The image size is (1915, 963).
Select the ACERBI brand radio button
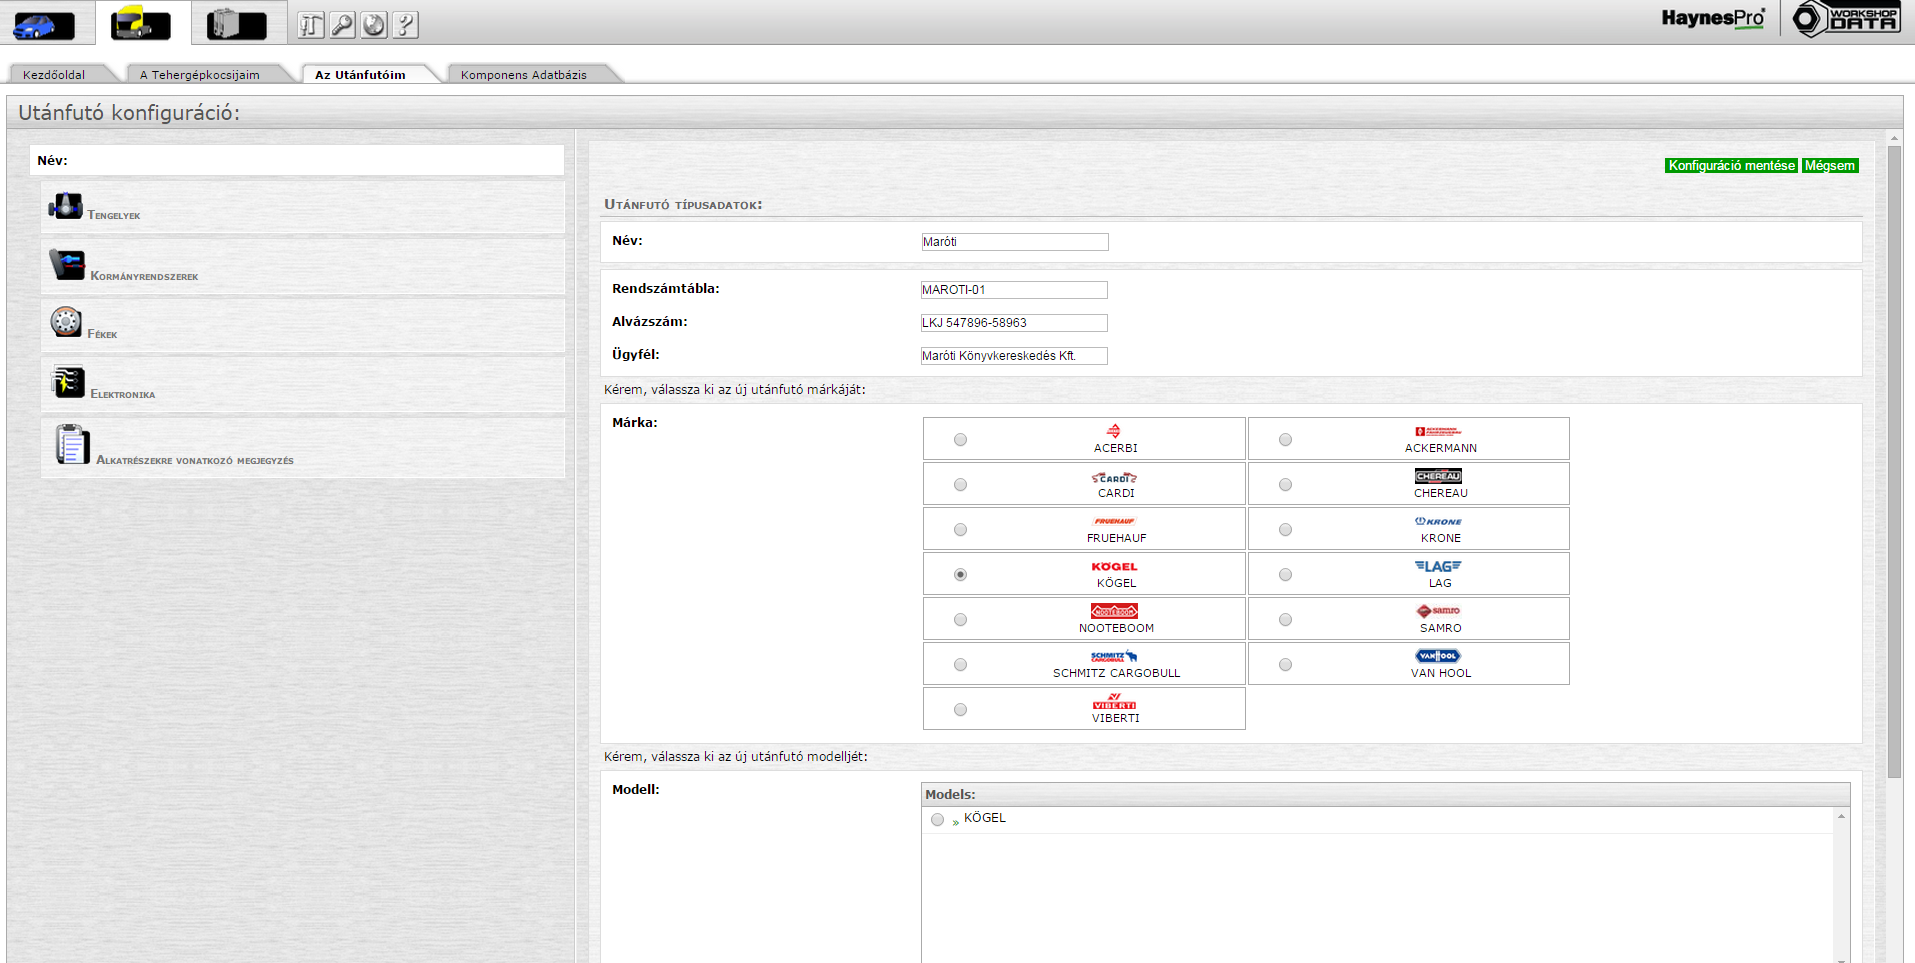pyautogui.click(x=960, y=440)
